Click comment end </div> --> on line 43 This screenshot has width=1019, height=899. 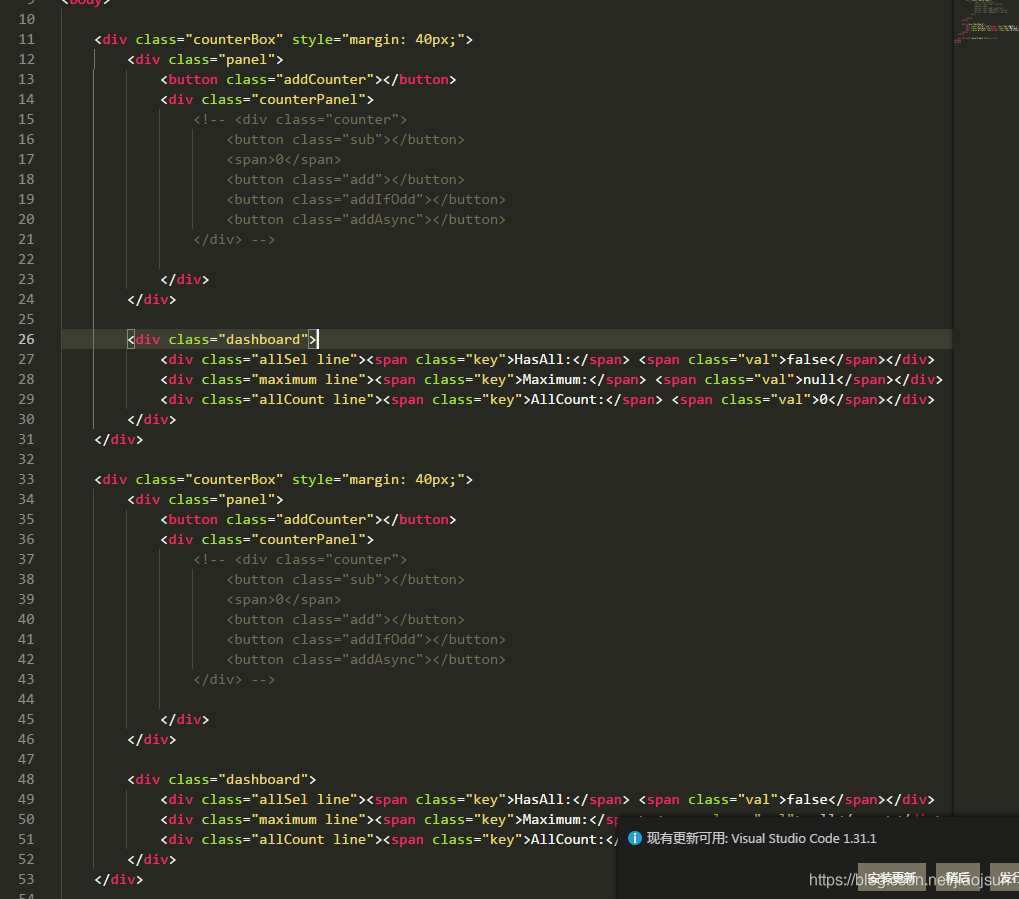(234, 679)
